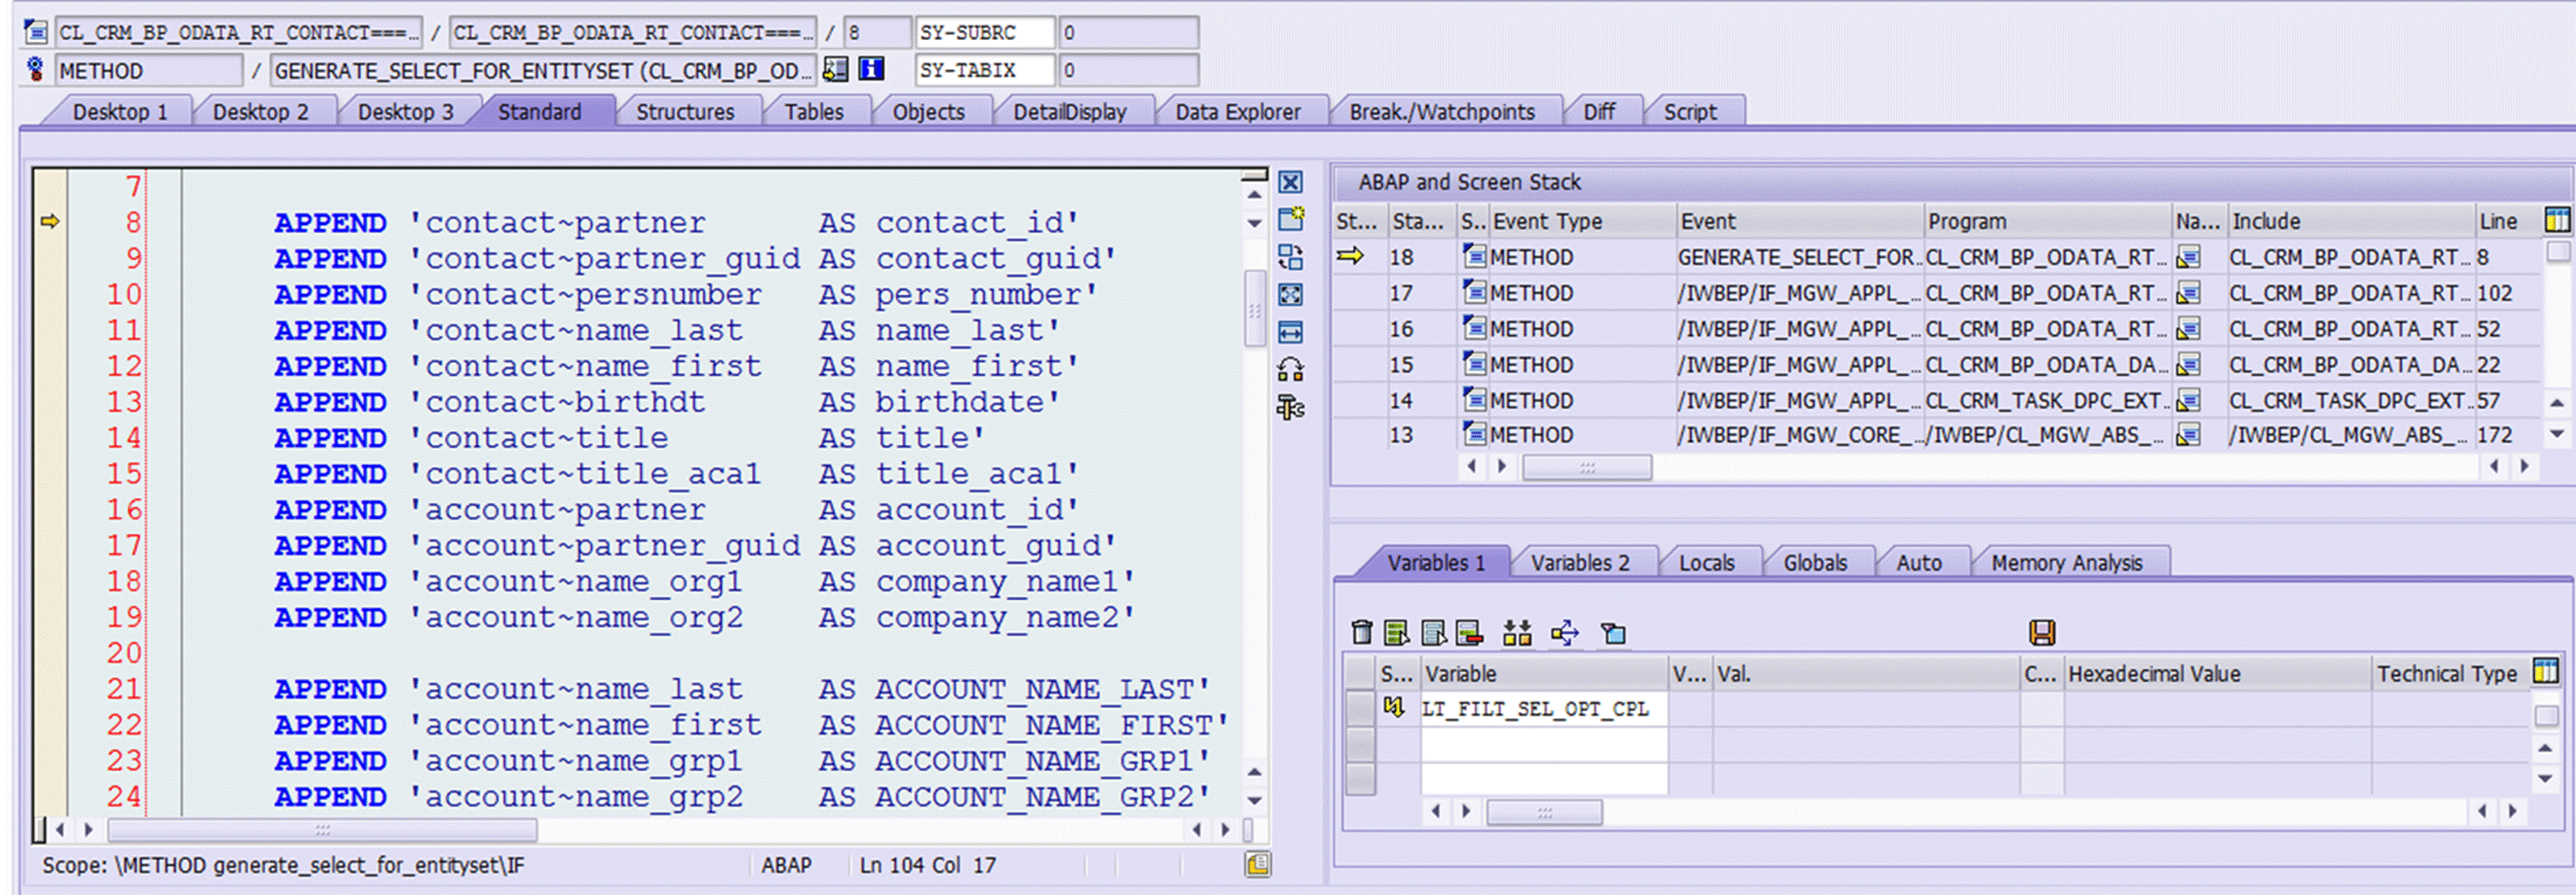Image resolution: width=2576 pixels, height=895 pixels.
Task: Click the Variable column header
Action: (1544, 673)
